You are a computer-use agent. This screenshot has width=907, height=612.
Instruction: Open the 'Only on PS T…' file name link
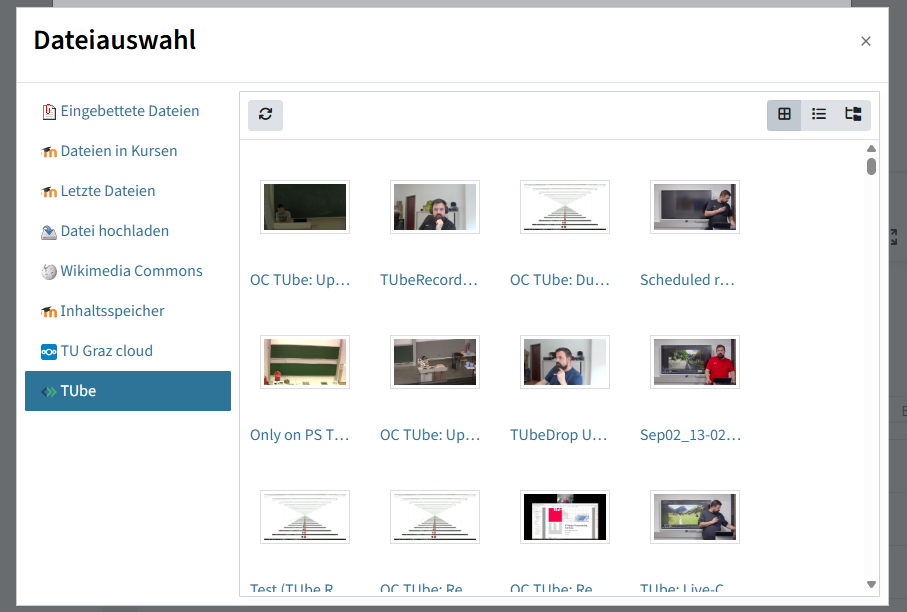coord(300,435)
